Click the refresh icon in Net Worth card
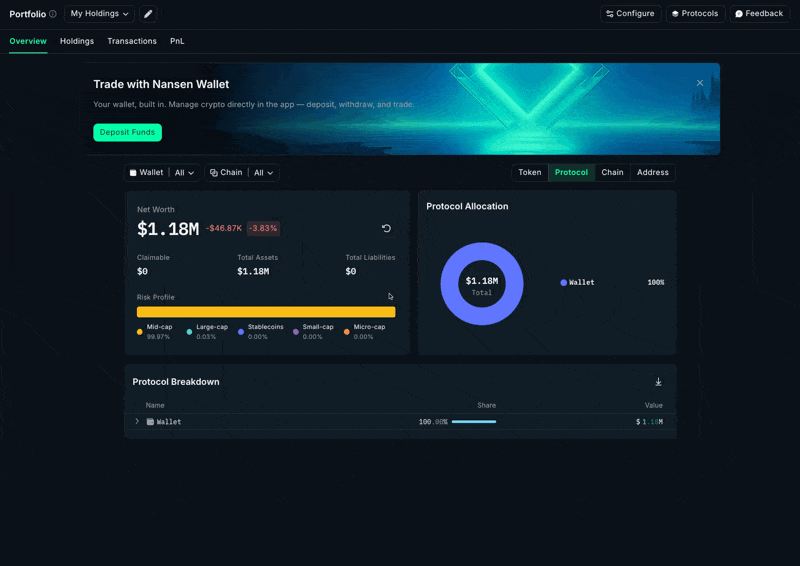 [x=386, y=228]
